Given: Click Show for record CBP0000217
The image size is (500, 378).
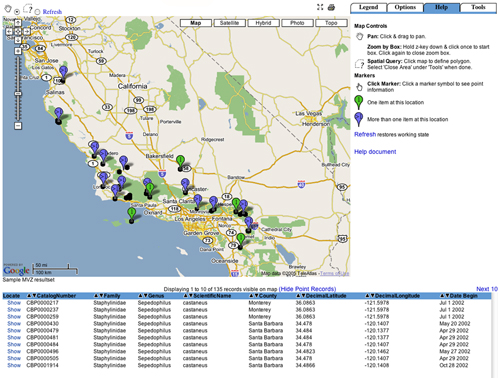Looking at the screenshot, I should (14, 303).
